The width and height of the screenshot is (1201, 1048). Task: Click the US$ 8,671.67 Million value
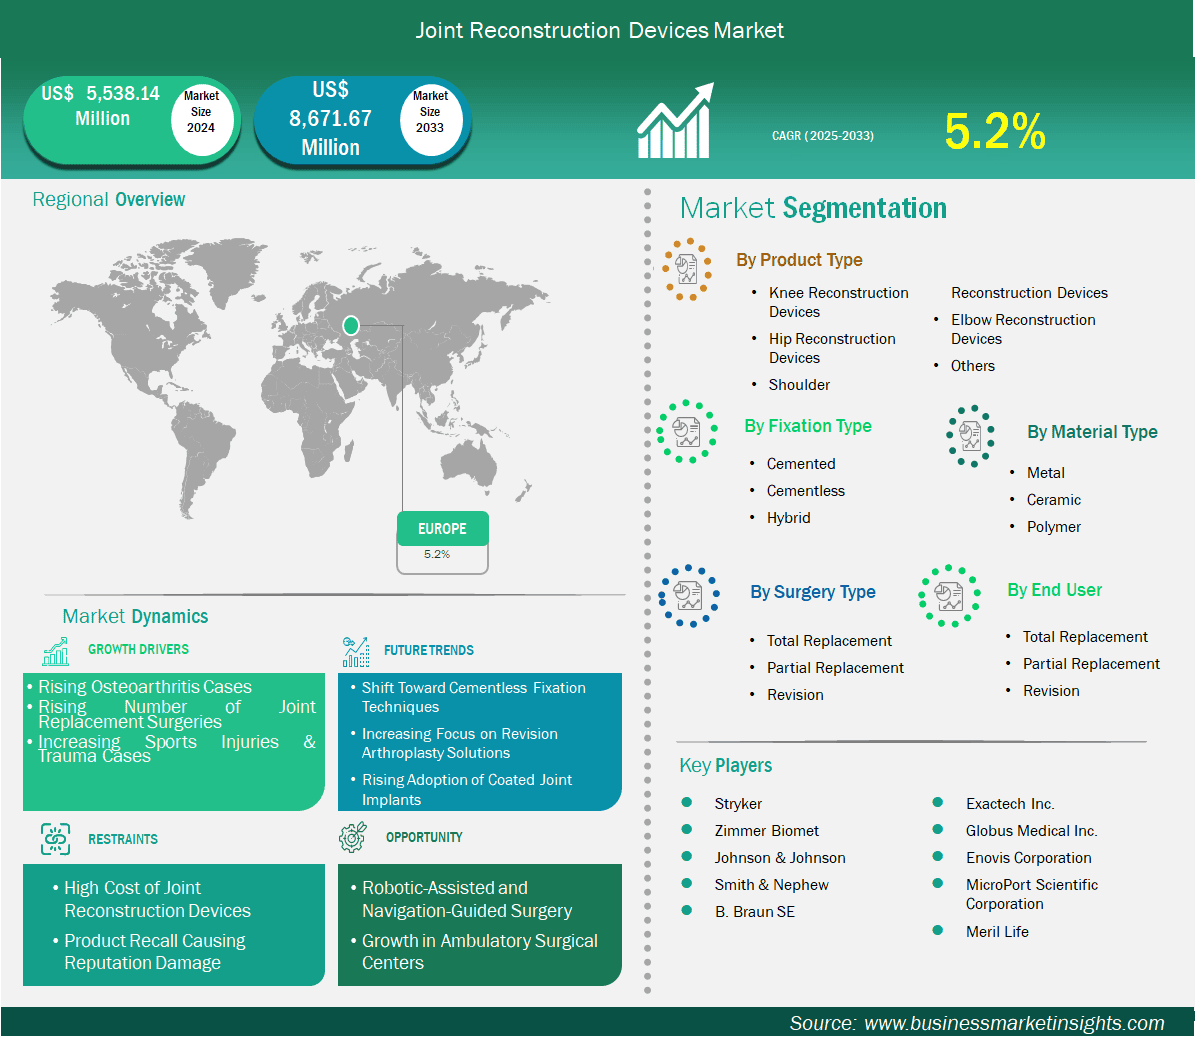coord(330,118)
